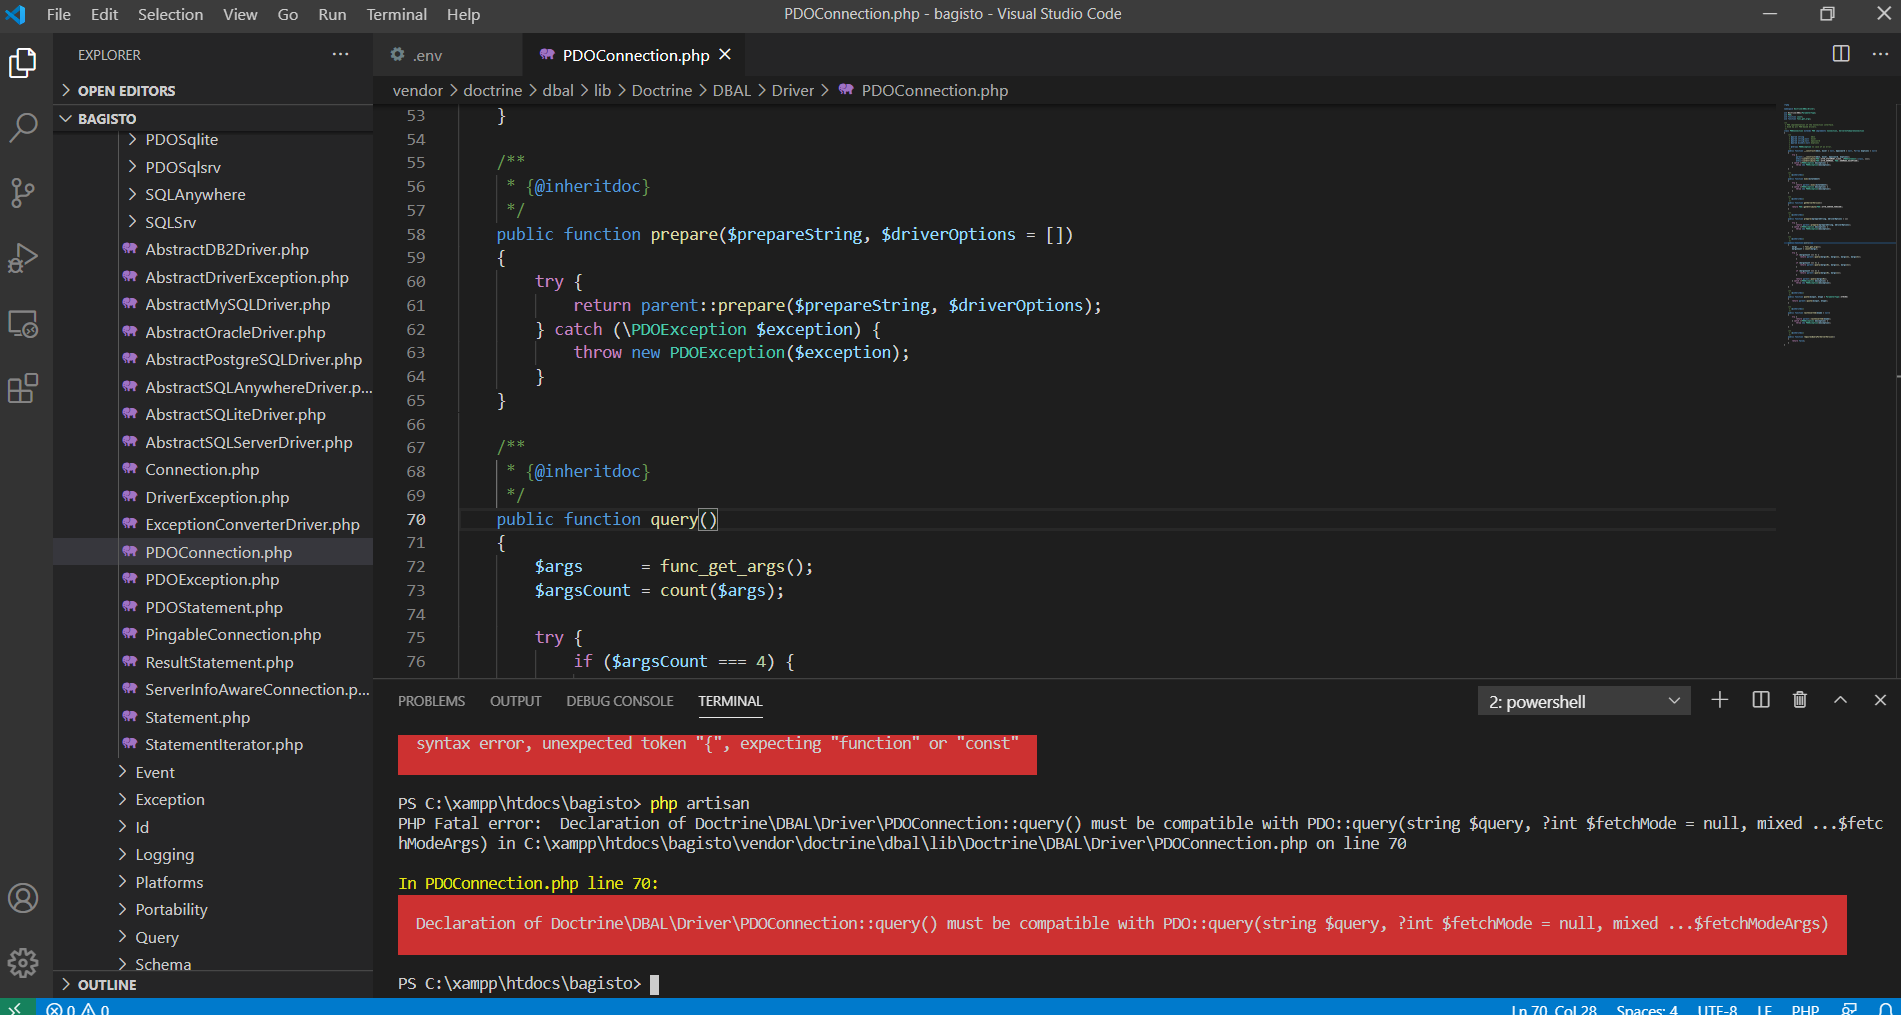Click the Ln 70, Col 28 status item
This screenshot has height=1015, width=1901.
1553,1009
